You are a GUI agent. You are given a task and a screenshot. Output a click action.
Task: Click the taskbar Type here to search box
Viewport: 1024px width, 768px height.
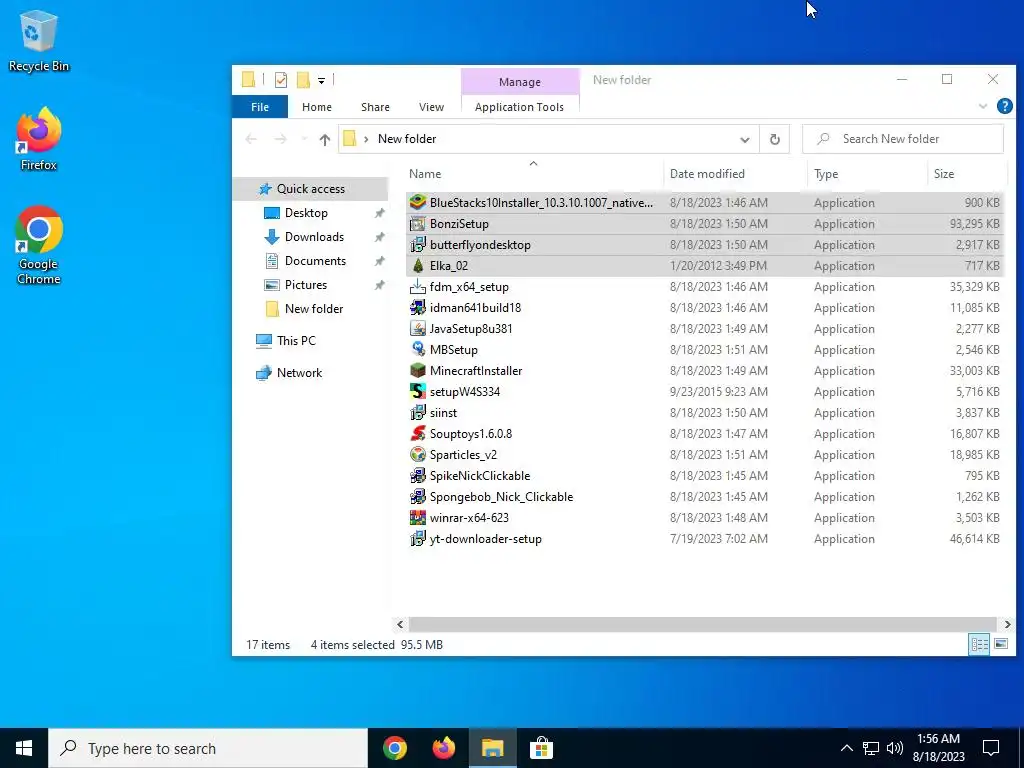208,748
